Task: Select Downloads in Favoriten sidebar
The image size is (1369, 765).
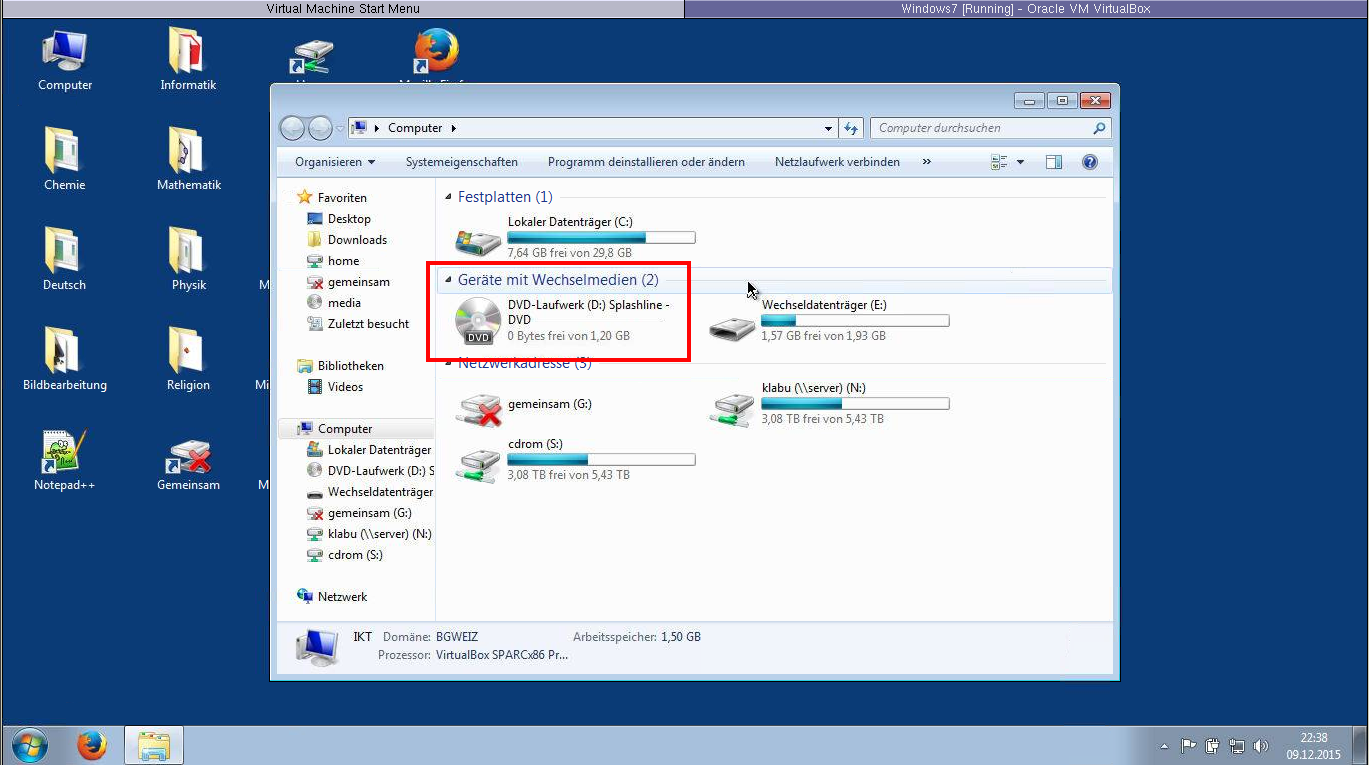Action: (x=357, y=240)
